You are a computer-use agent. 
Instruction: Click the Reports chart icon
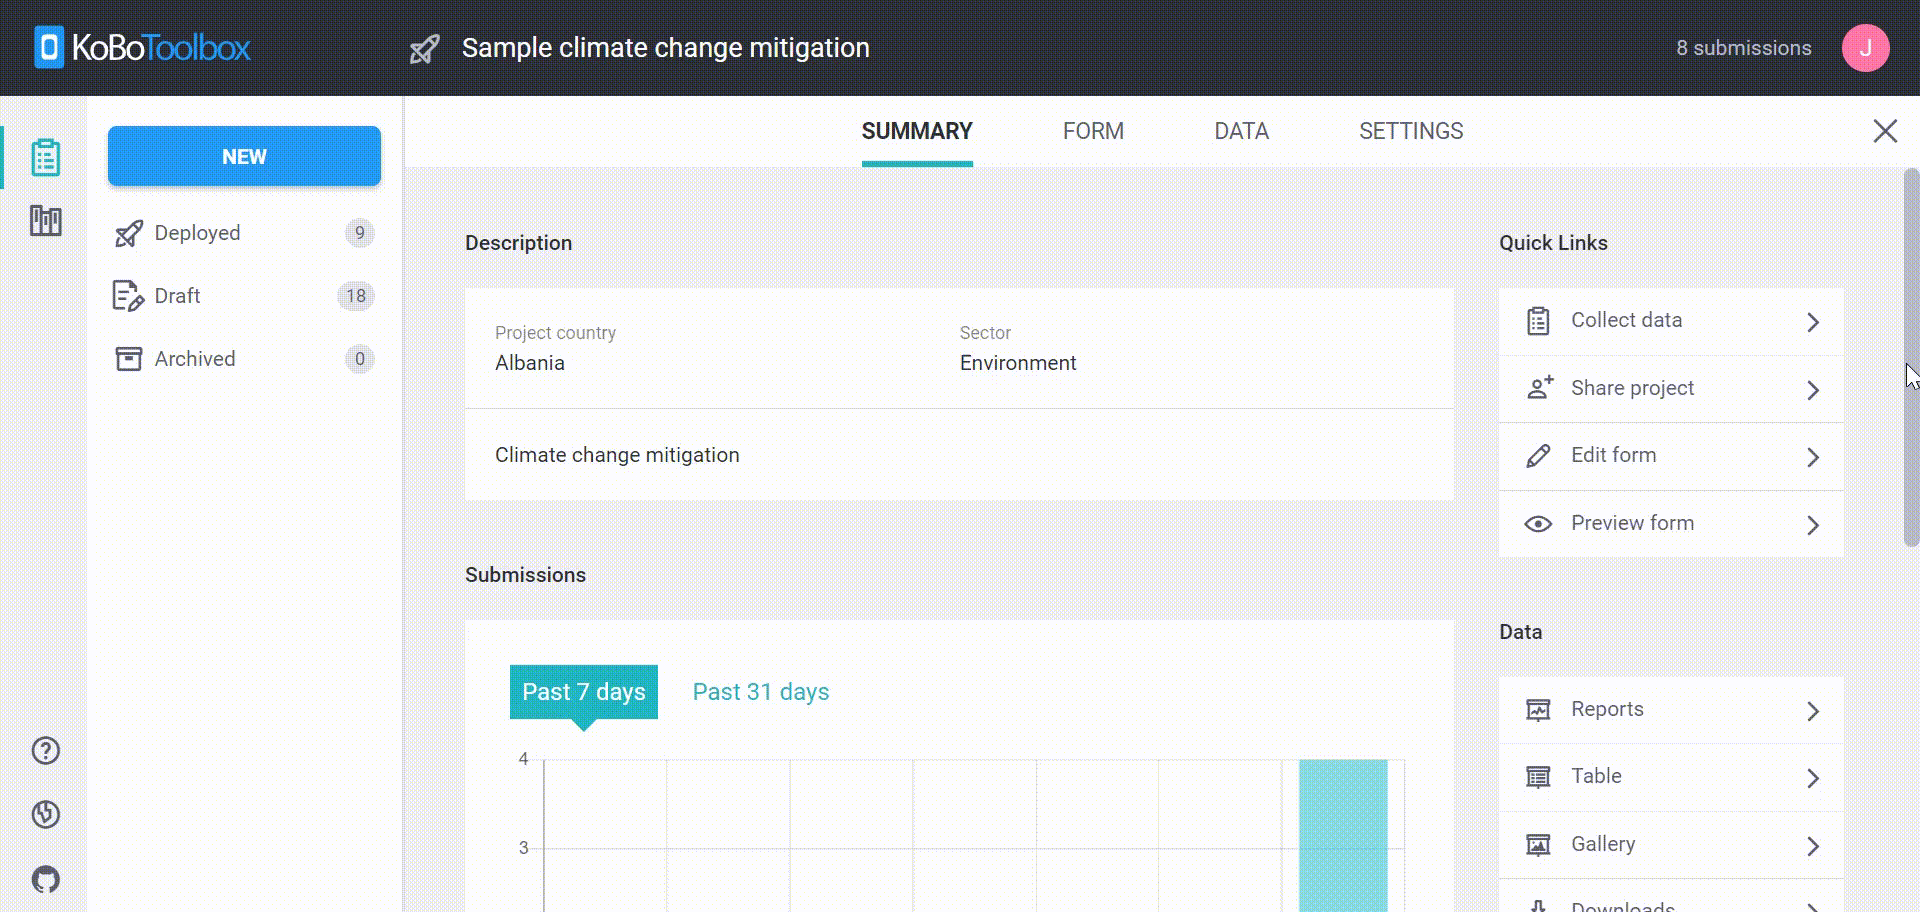(1538, 710)
